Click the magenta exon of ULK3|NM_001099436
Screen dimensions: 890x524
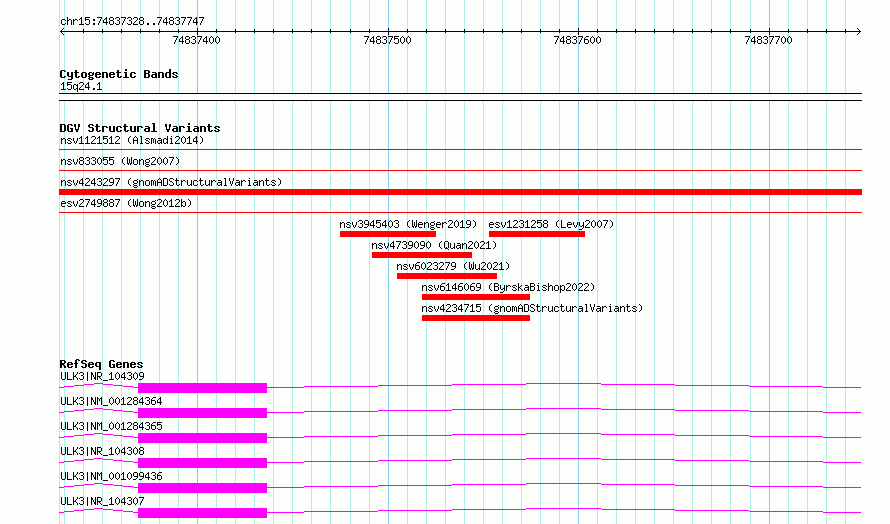click(202, 488)
